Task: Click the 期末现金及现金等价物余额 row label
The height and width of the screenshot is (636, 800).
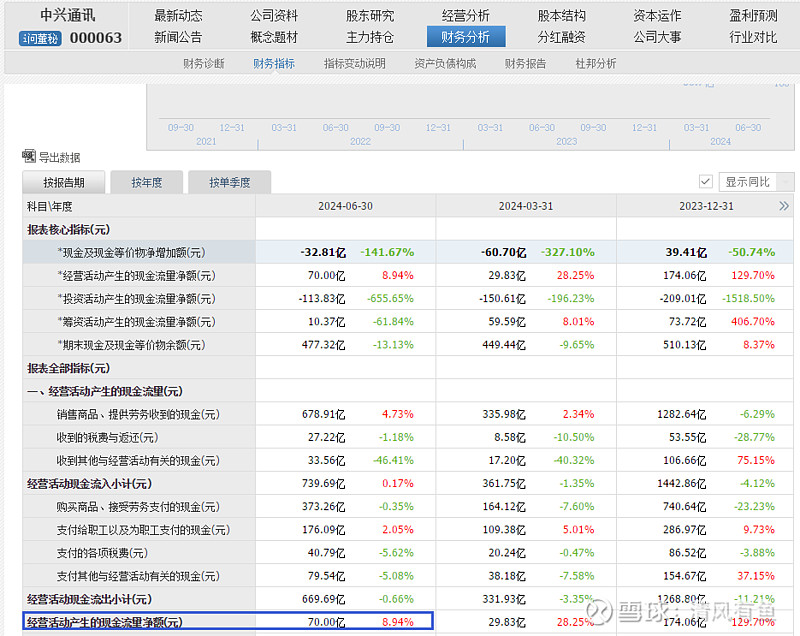Action: click(x=131, y=345)
